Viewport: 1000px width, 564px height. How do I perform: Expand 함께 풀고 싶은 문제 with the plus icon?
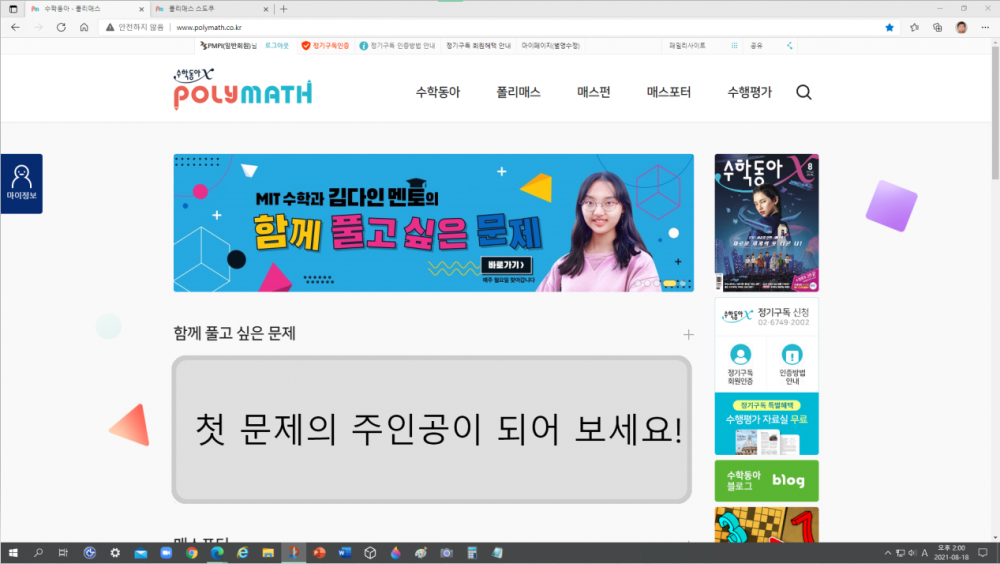(688, 334)
